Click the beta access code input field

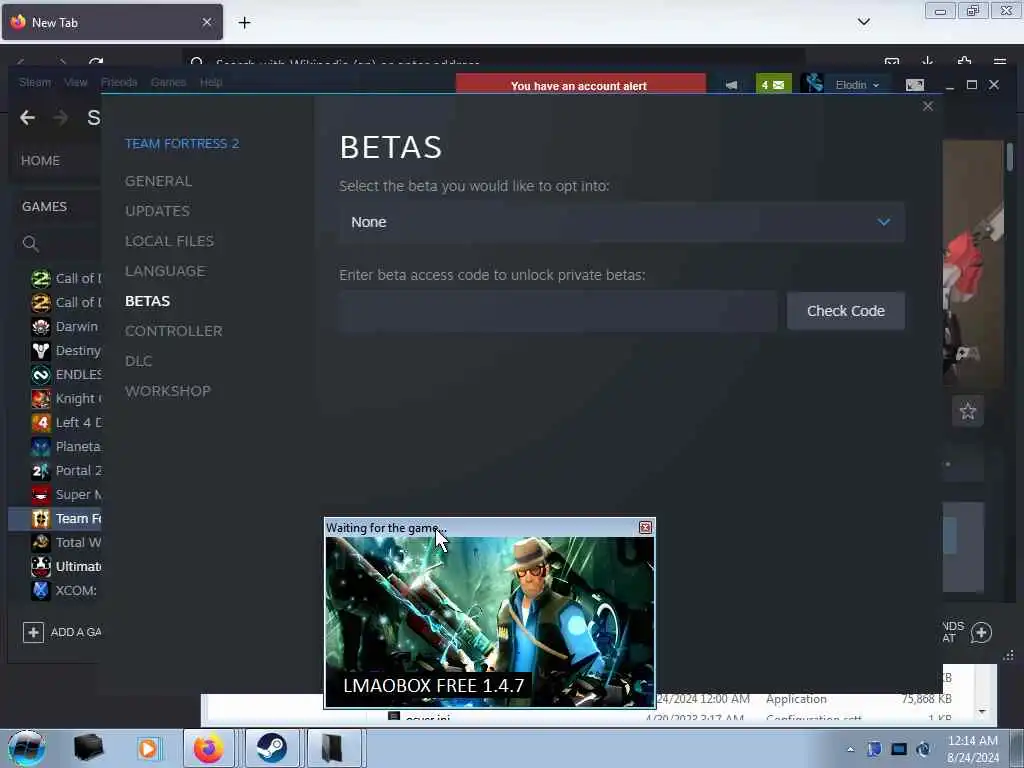tap(558, 311)
